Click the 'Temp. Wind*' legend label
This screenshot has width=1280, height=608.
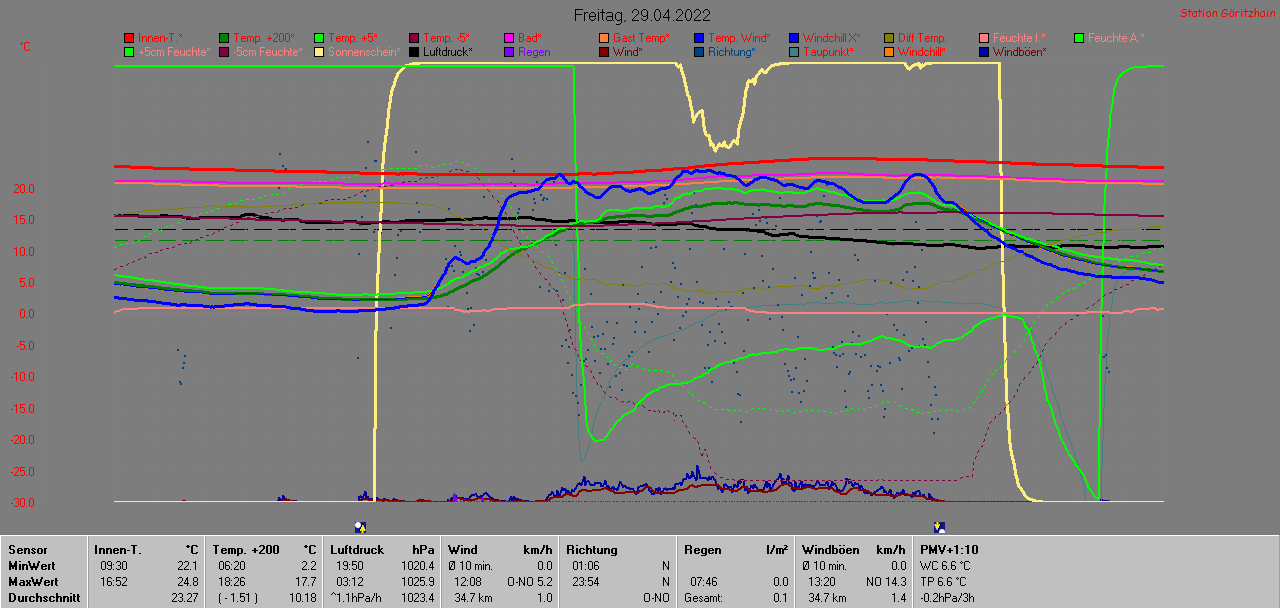click(x=739, y=38)
